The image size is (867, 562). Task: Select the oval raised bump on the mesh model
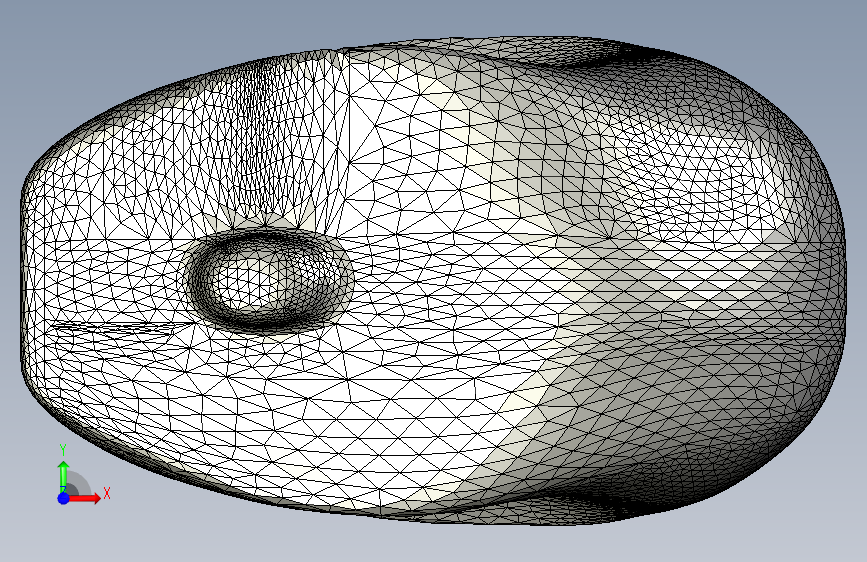point(269,280)
